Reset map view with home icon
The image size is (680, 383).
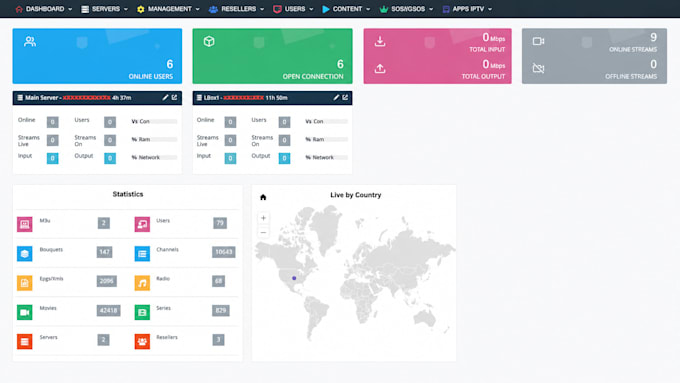pos(263,197)
